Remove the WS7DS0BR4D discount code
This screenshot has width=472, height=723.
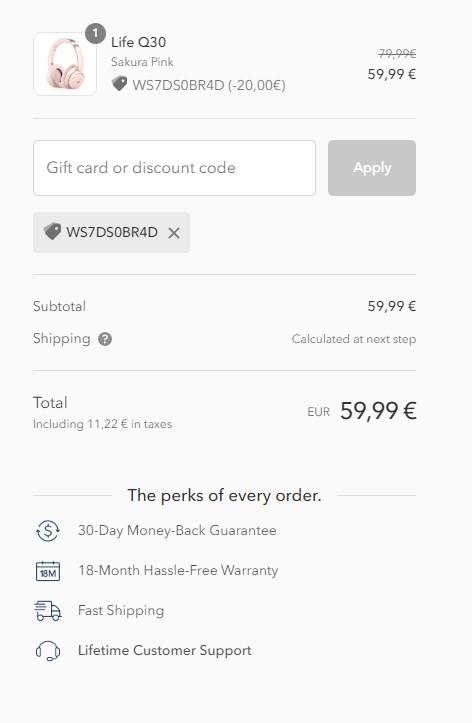[174, 233]
